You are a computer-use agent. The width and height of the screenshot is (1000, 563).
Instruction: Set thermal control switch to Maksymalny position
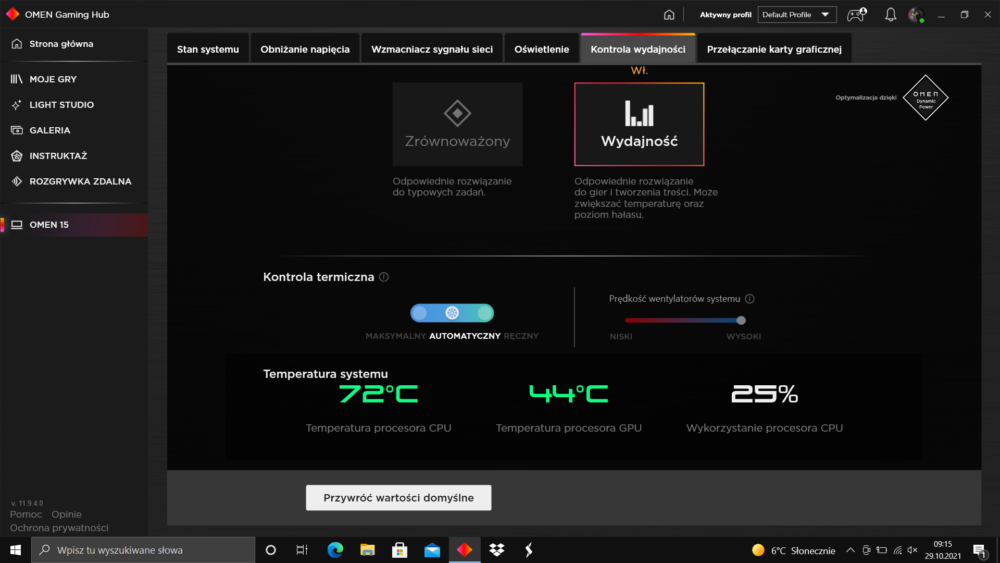click(420, 313)
